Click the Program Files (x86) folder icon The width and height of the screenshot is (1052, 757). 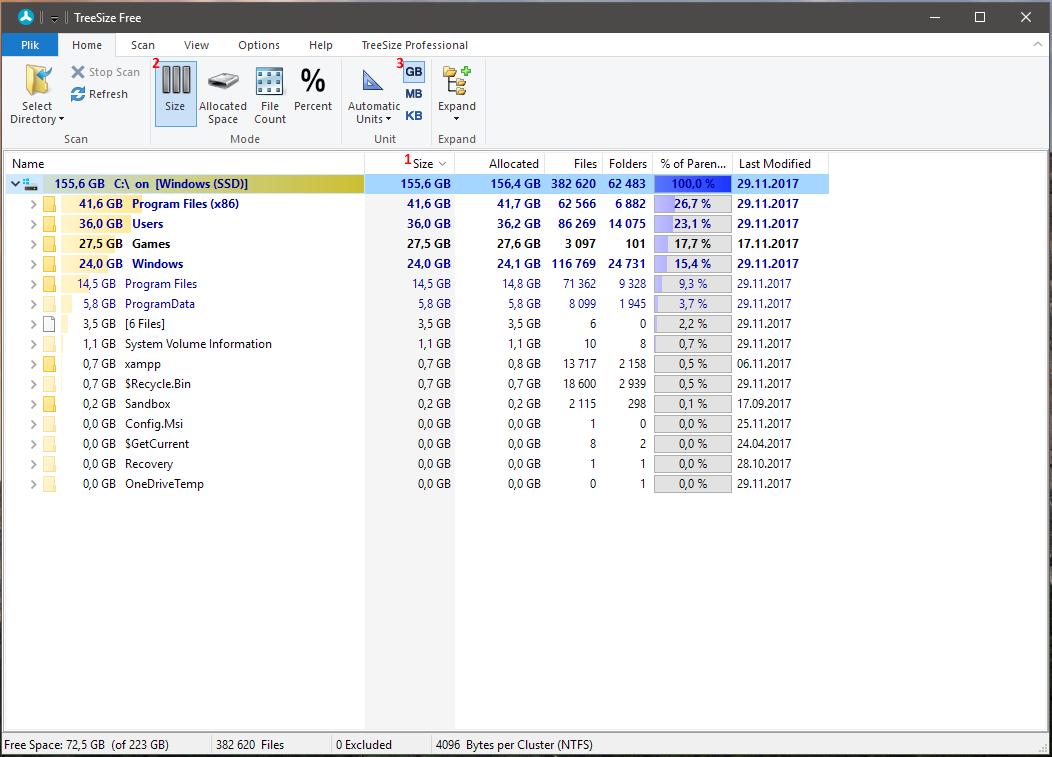click(x=49, y=204)
